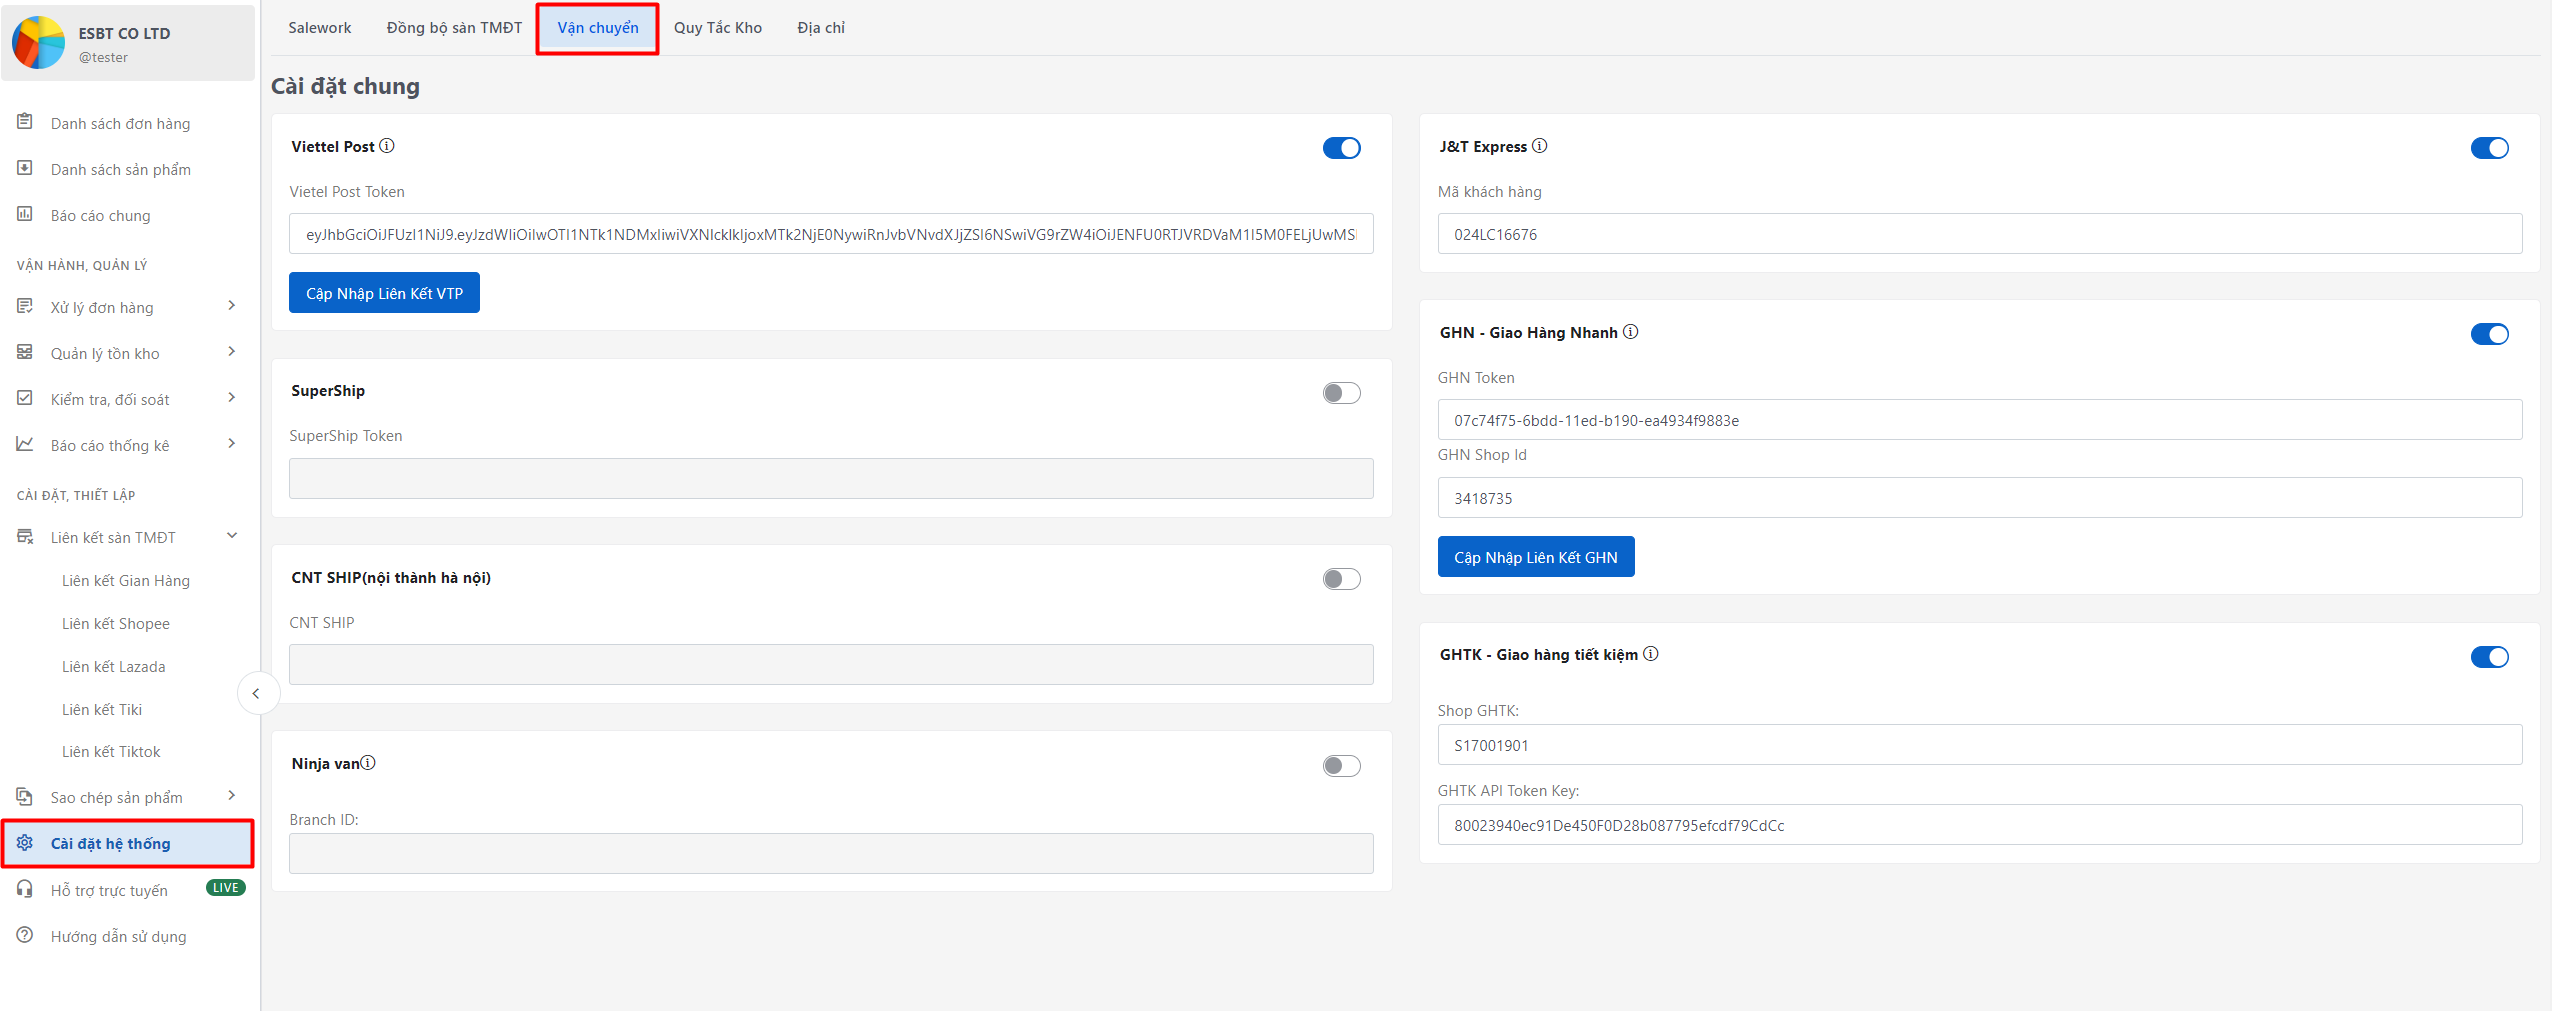Click the info icon beside GHN - Giao Hàng Nhanh
The height and width of the screenshot is (1011, 2552).
(1630, 332)
